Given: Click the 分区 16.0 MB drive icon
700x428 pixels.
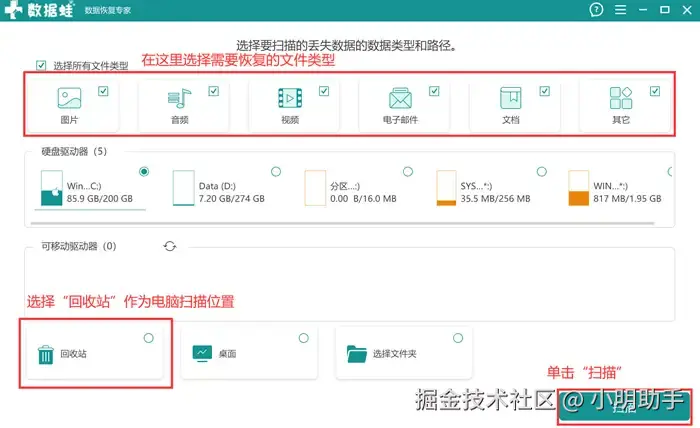Looking at the screenshot, I should click(x=315, y=188).
